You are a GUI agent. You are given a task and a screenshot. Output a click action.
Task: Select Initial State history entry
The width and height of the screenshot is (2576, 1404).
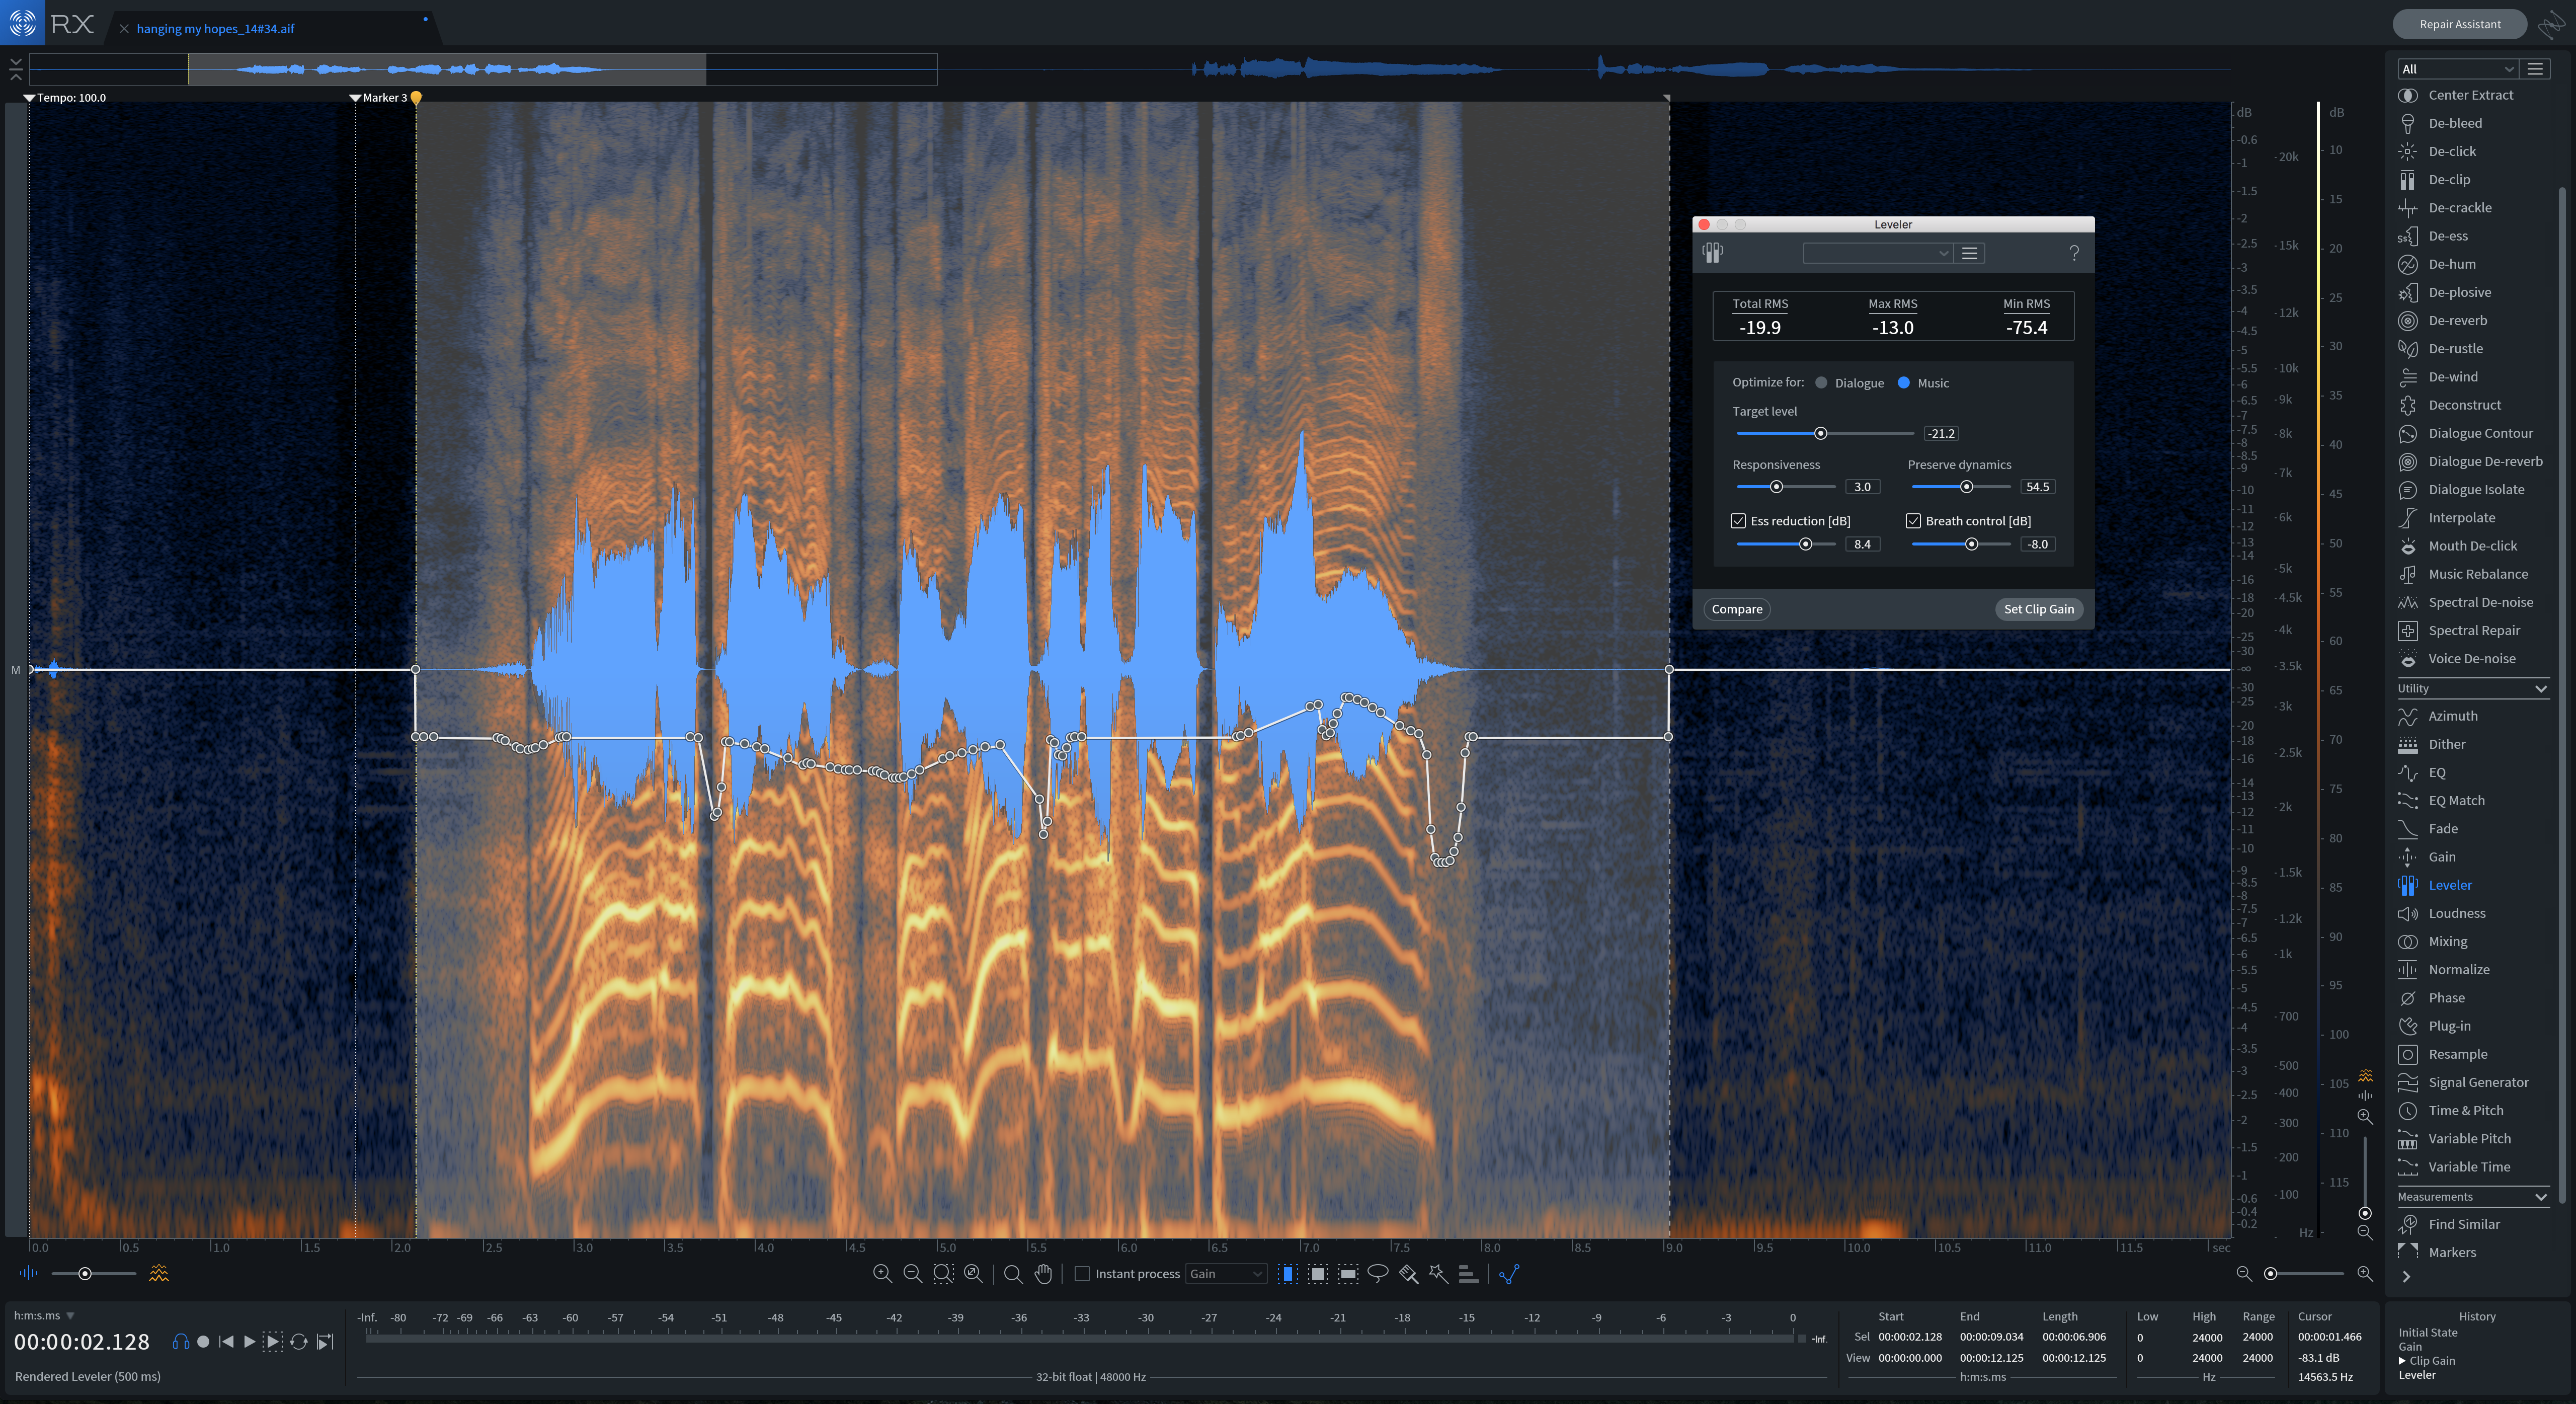pyautogui.click(x=2427, y=1332)
